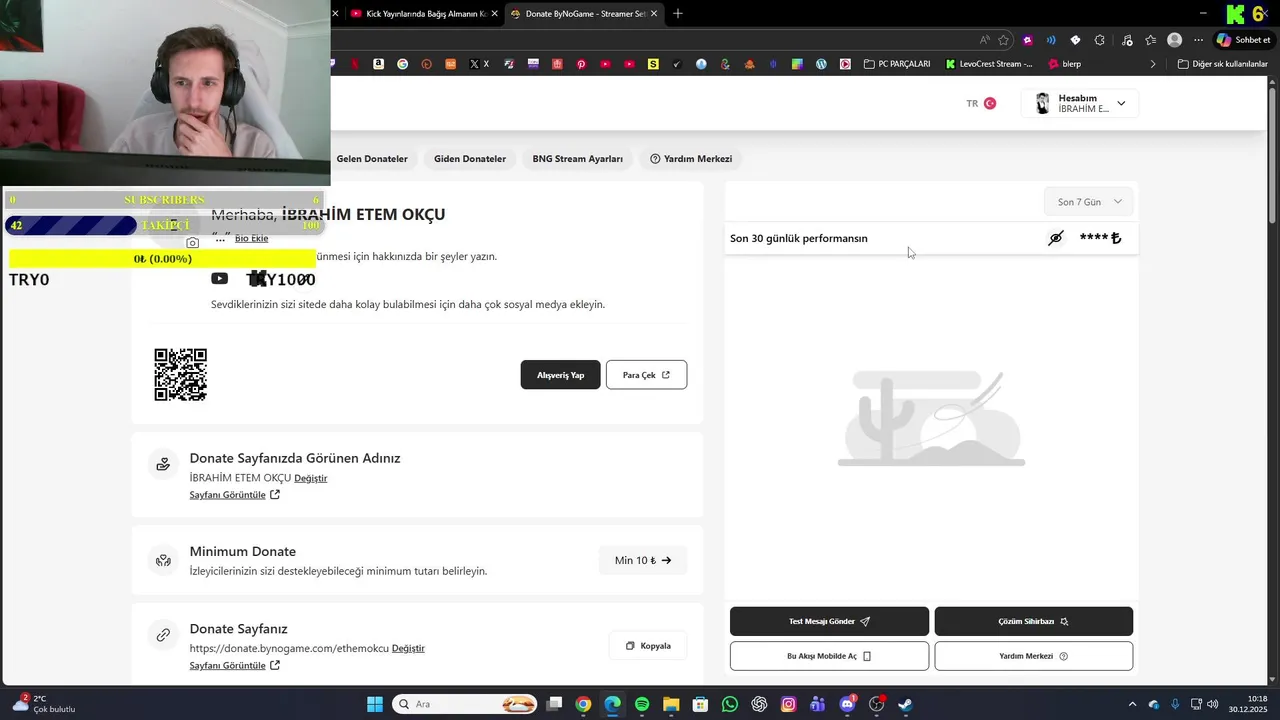Open a new browser tab

point(678,14)
